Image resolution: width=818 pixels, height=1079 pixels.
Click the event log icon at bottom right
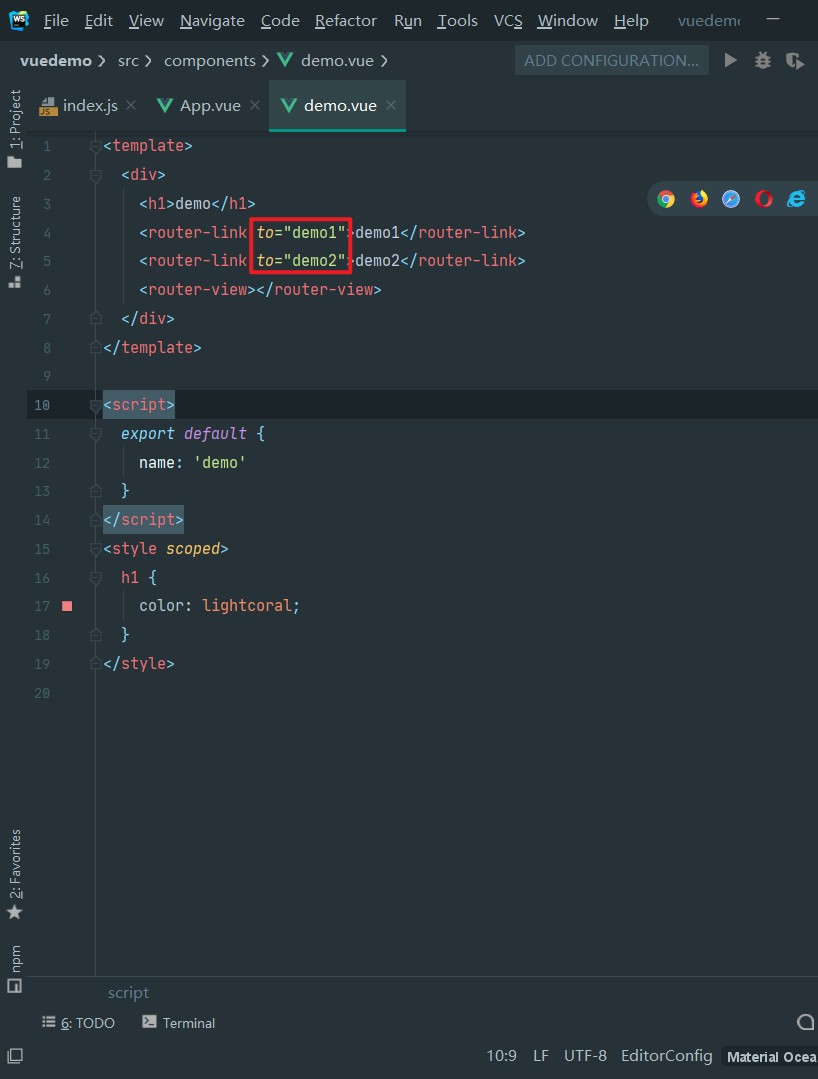806,1023
